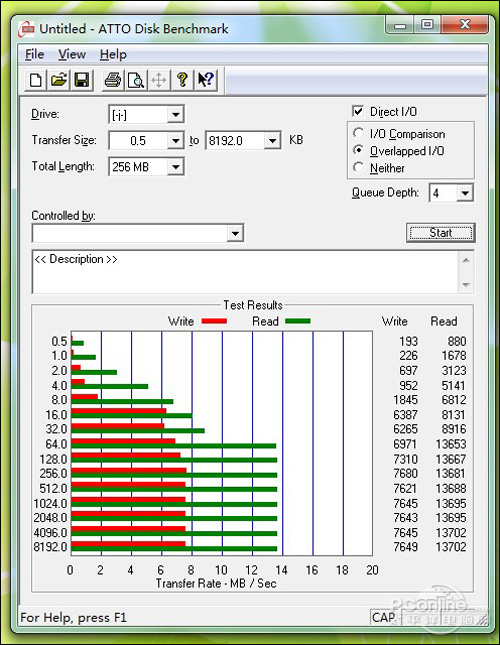The width and height of the screenshot is (500, 645).
Task: Click the move arrows toolbar icon
Action: coord(159,80)
